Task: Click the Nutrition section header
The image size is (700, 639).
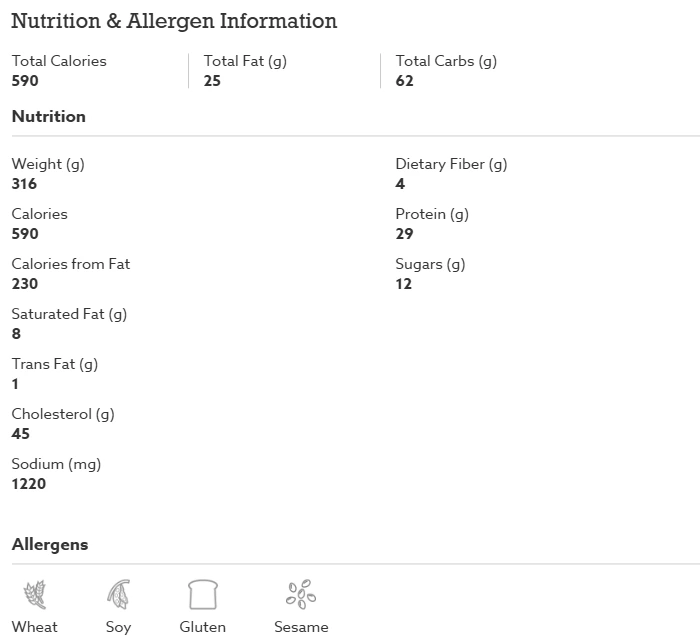Action: (x=49, y=117)
